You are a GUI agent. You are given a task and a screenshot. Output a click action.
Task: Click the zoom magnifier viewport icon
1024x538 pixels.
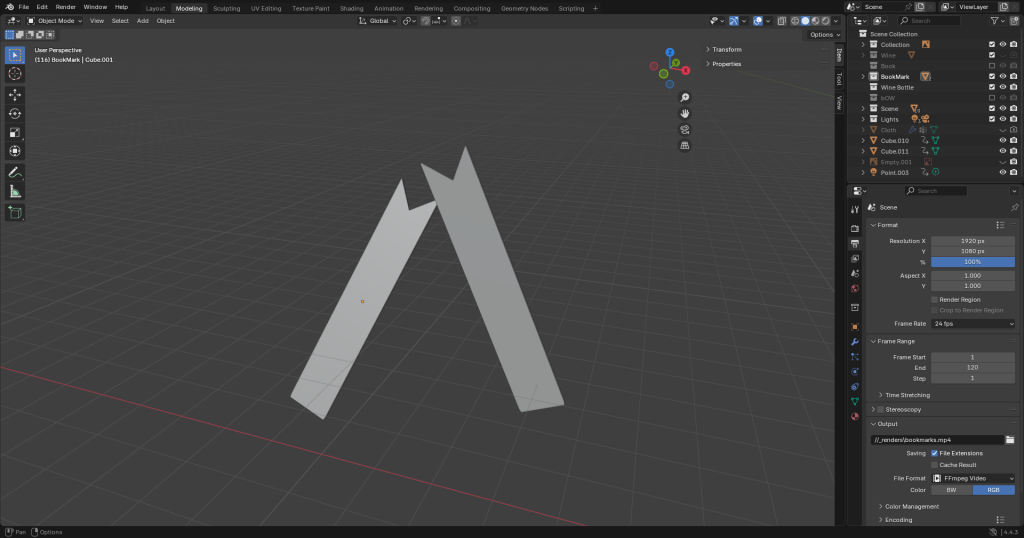click(x=685, y=97)
